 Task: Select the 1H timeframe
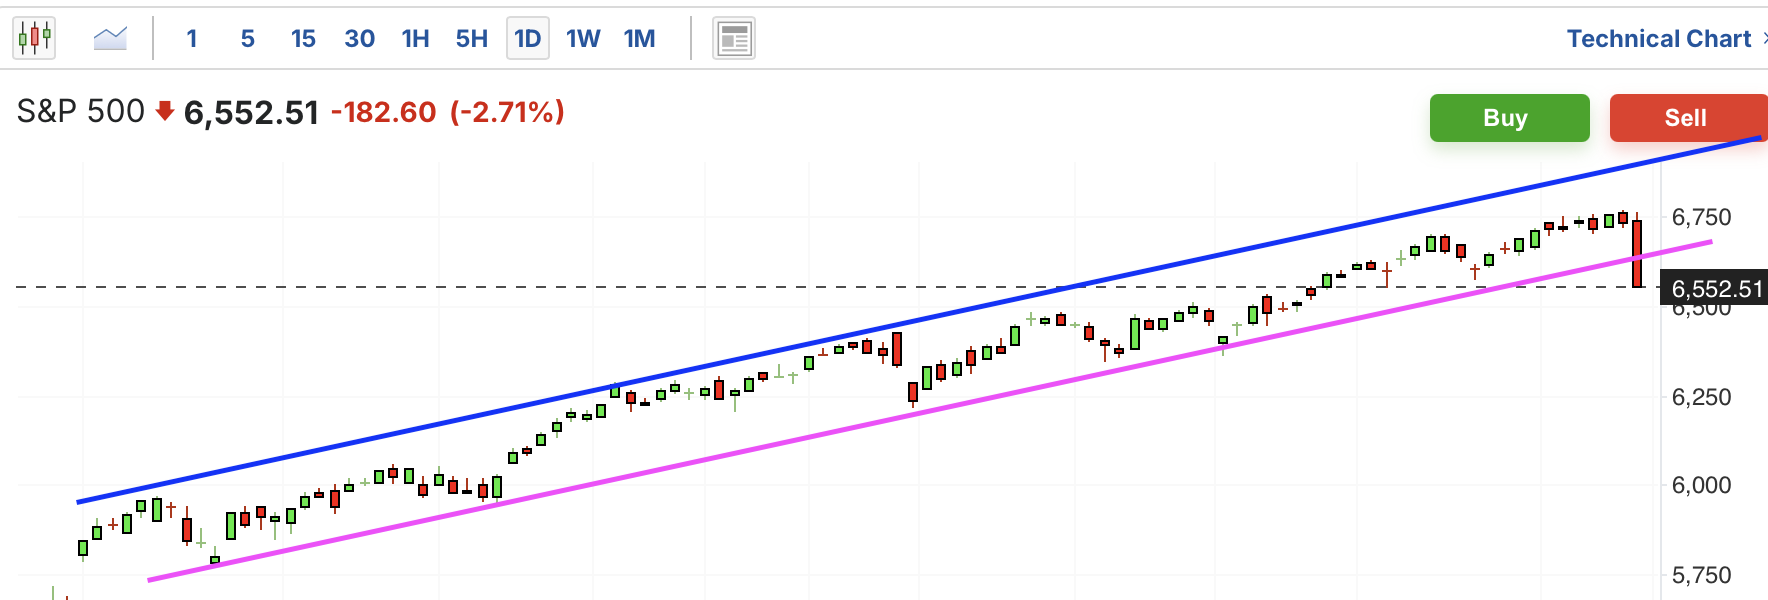coord(415,39)
